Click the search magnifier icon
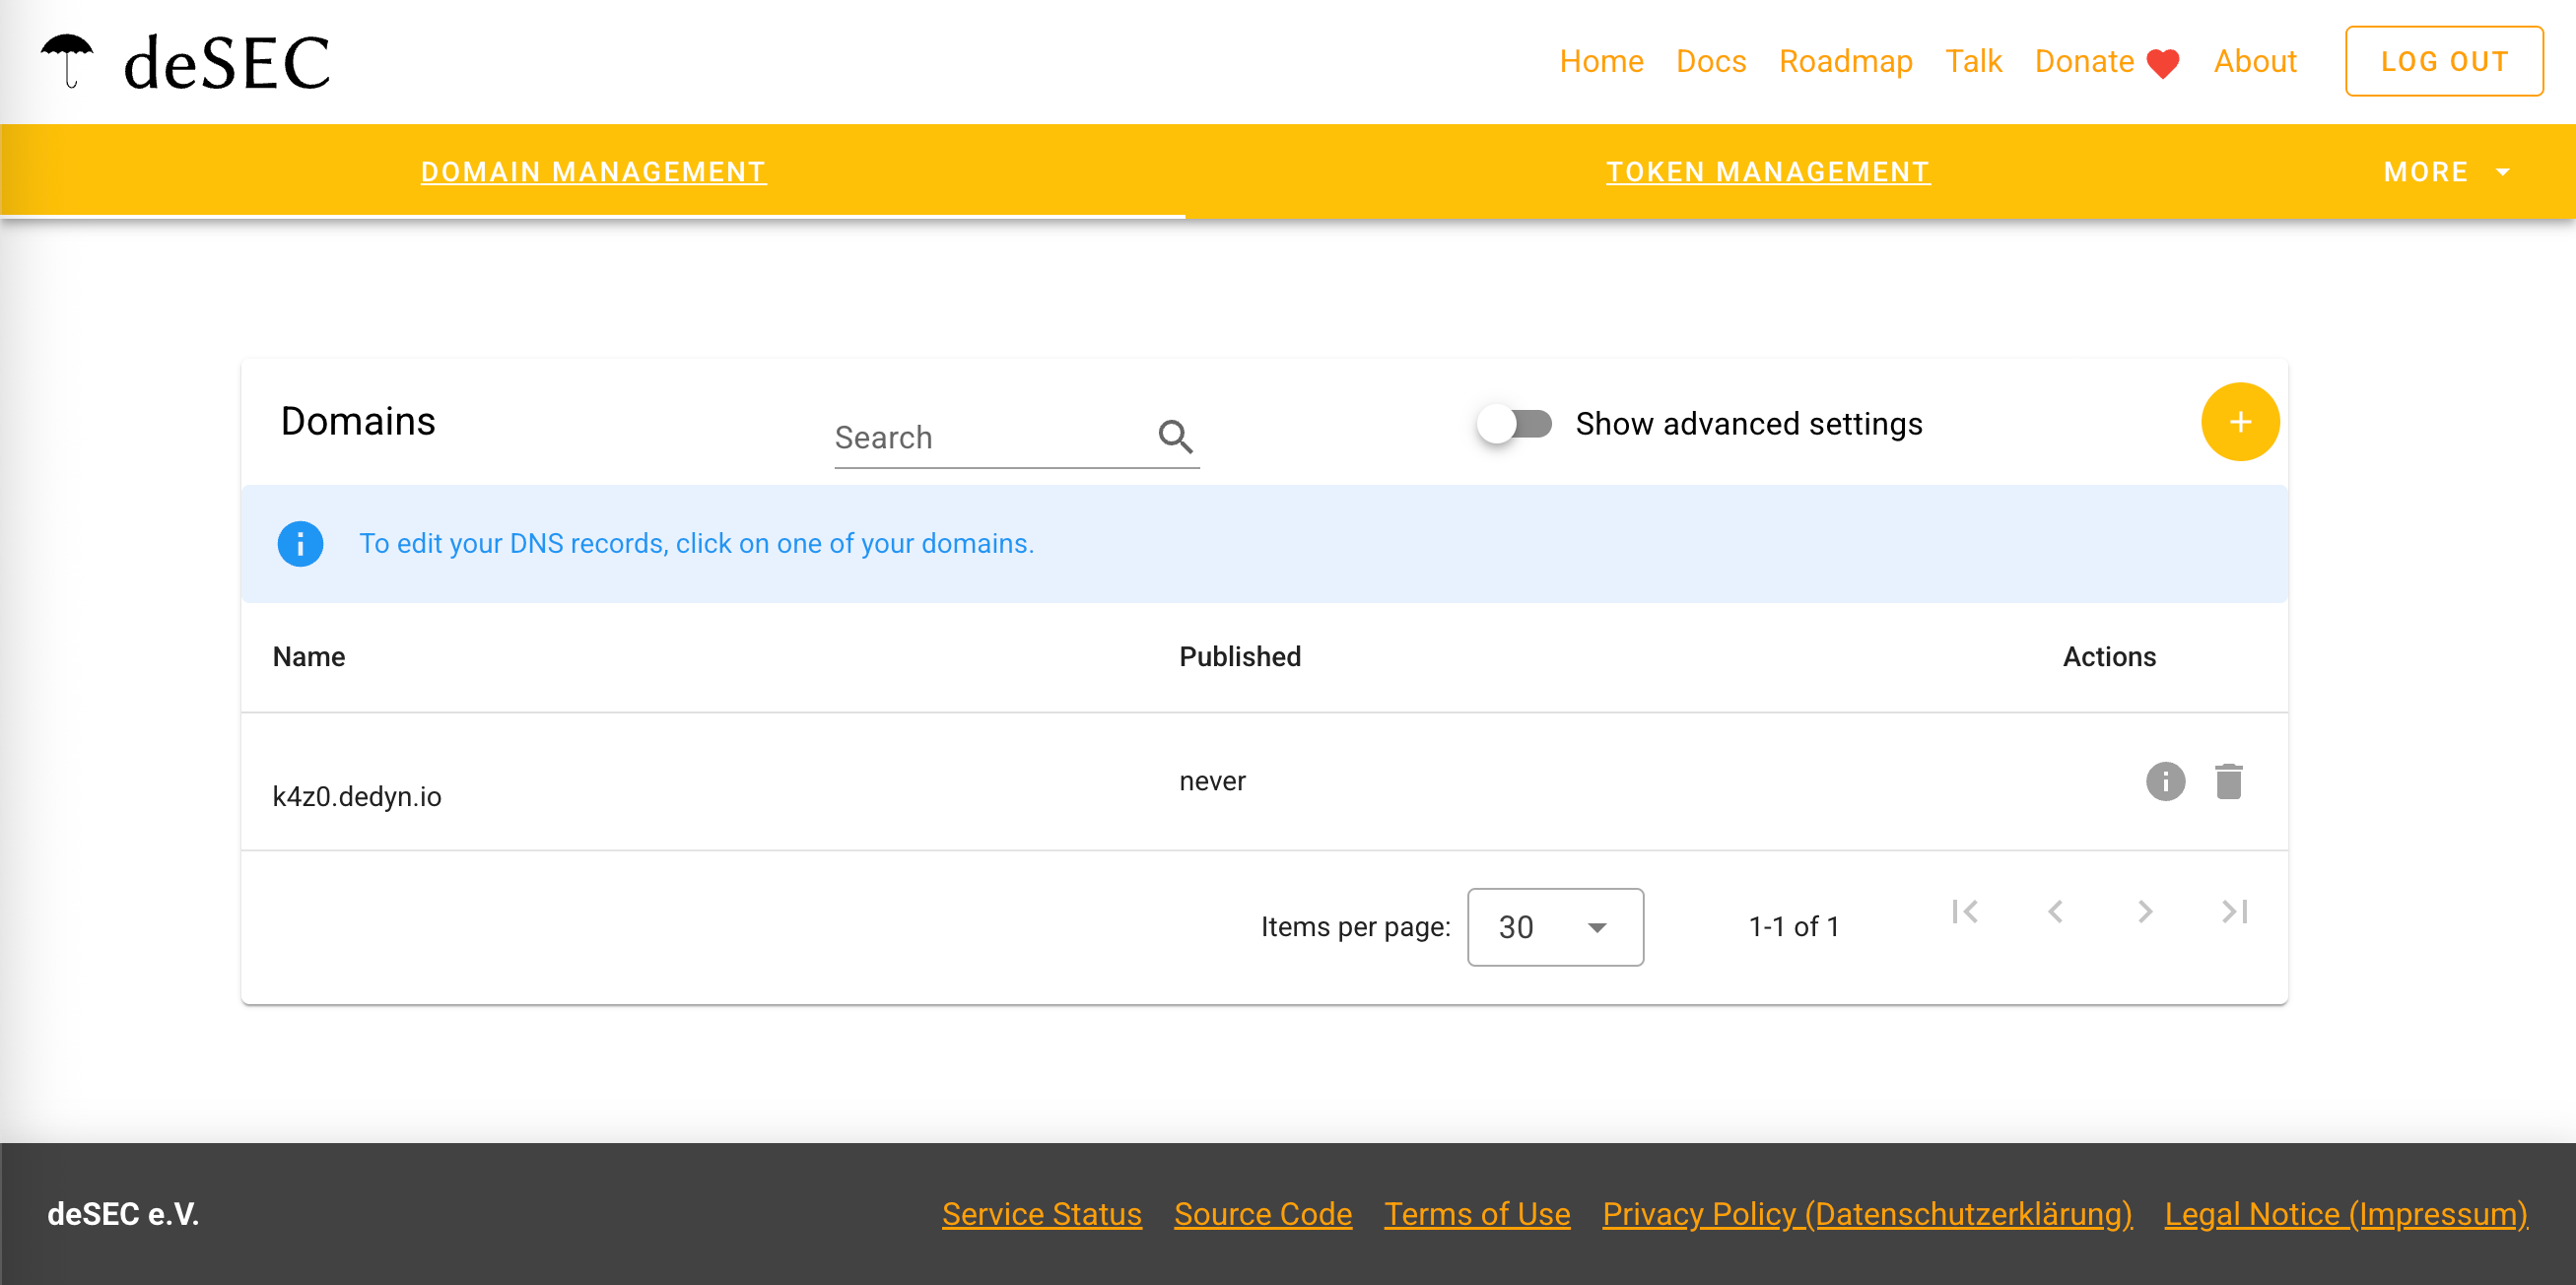Viewport: 2576px width, 1285px height. pos(1175,437)
